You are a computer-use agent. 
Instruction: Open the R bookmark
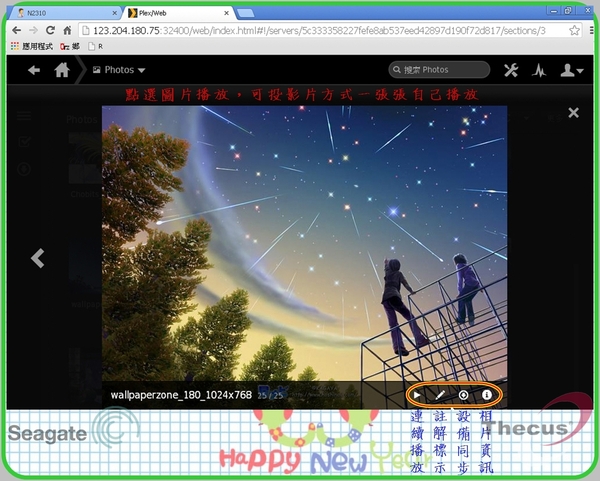[x=96, y=46]
